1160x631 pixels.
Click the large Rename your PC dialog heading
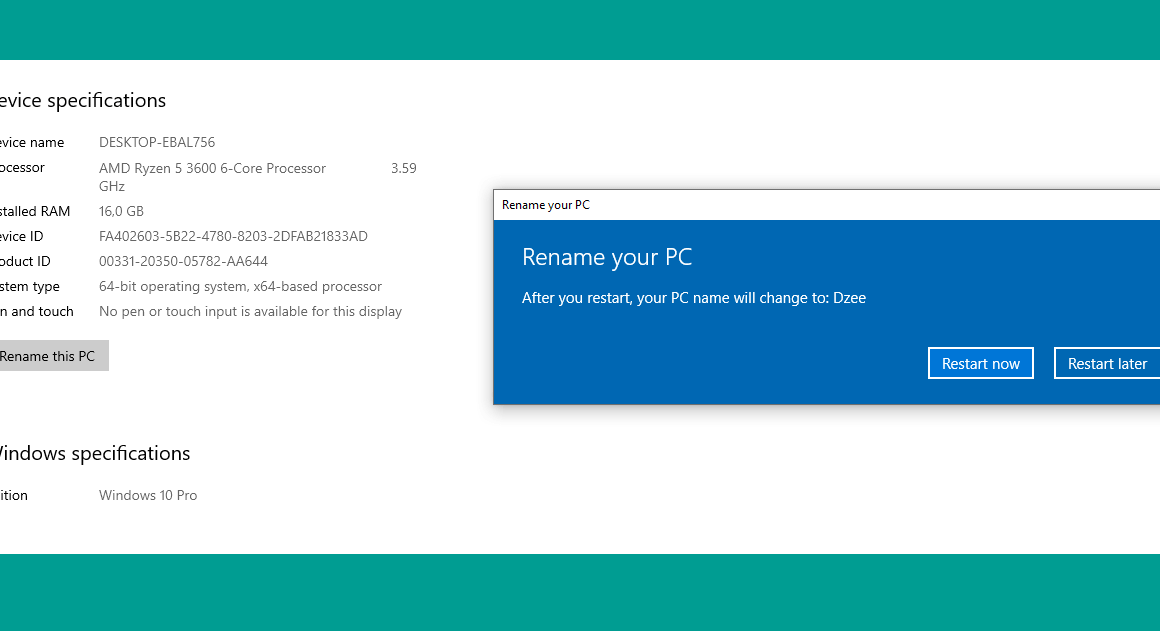click(x=607, y=257)
